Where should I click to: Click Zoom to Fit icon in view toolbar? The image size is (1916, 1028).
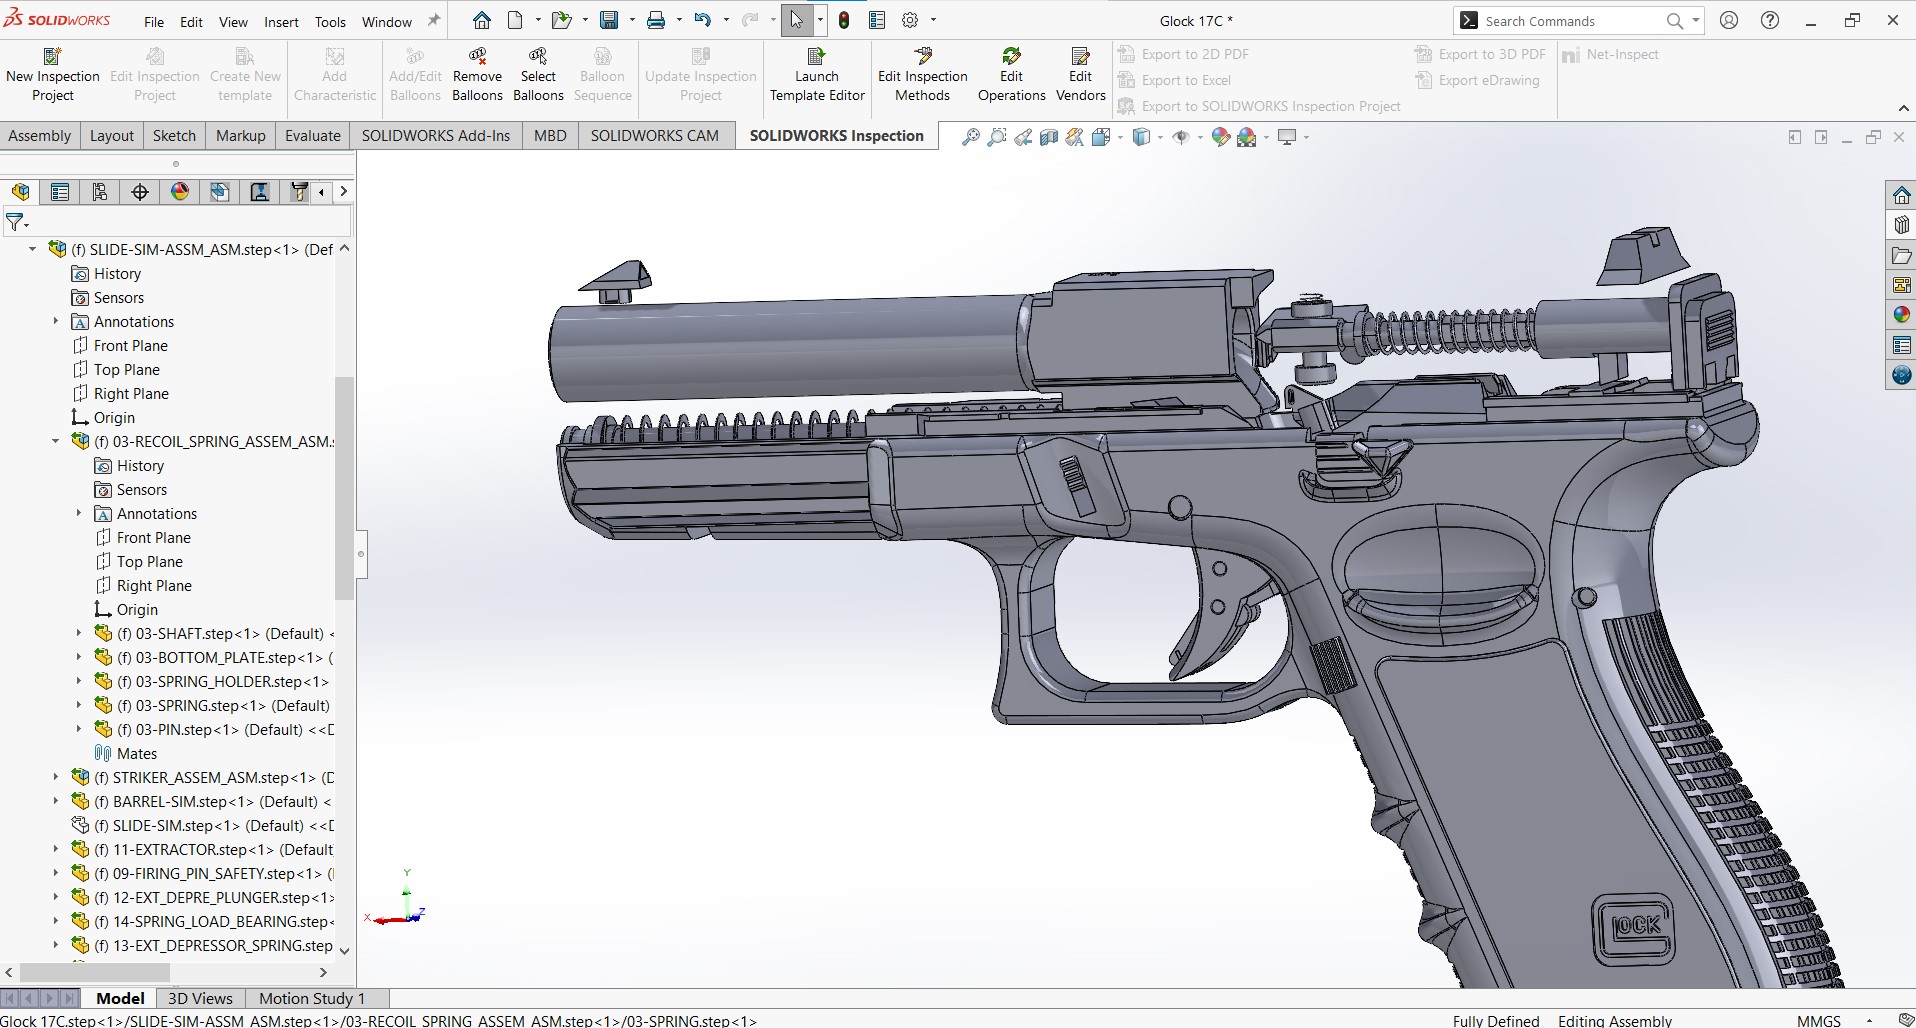tap(970, 138)
